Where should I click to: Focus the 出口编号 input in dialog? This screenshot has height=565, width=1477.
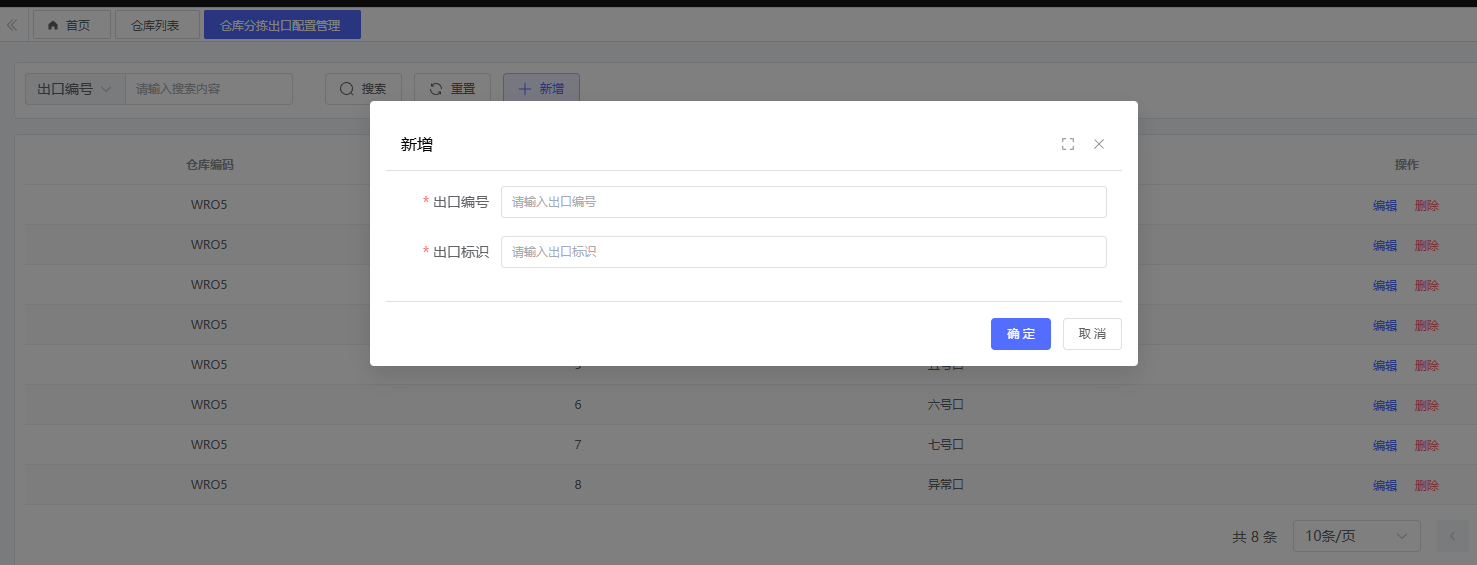(x=803, y=202)
